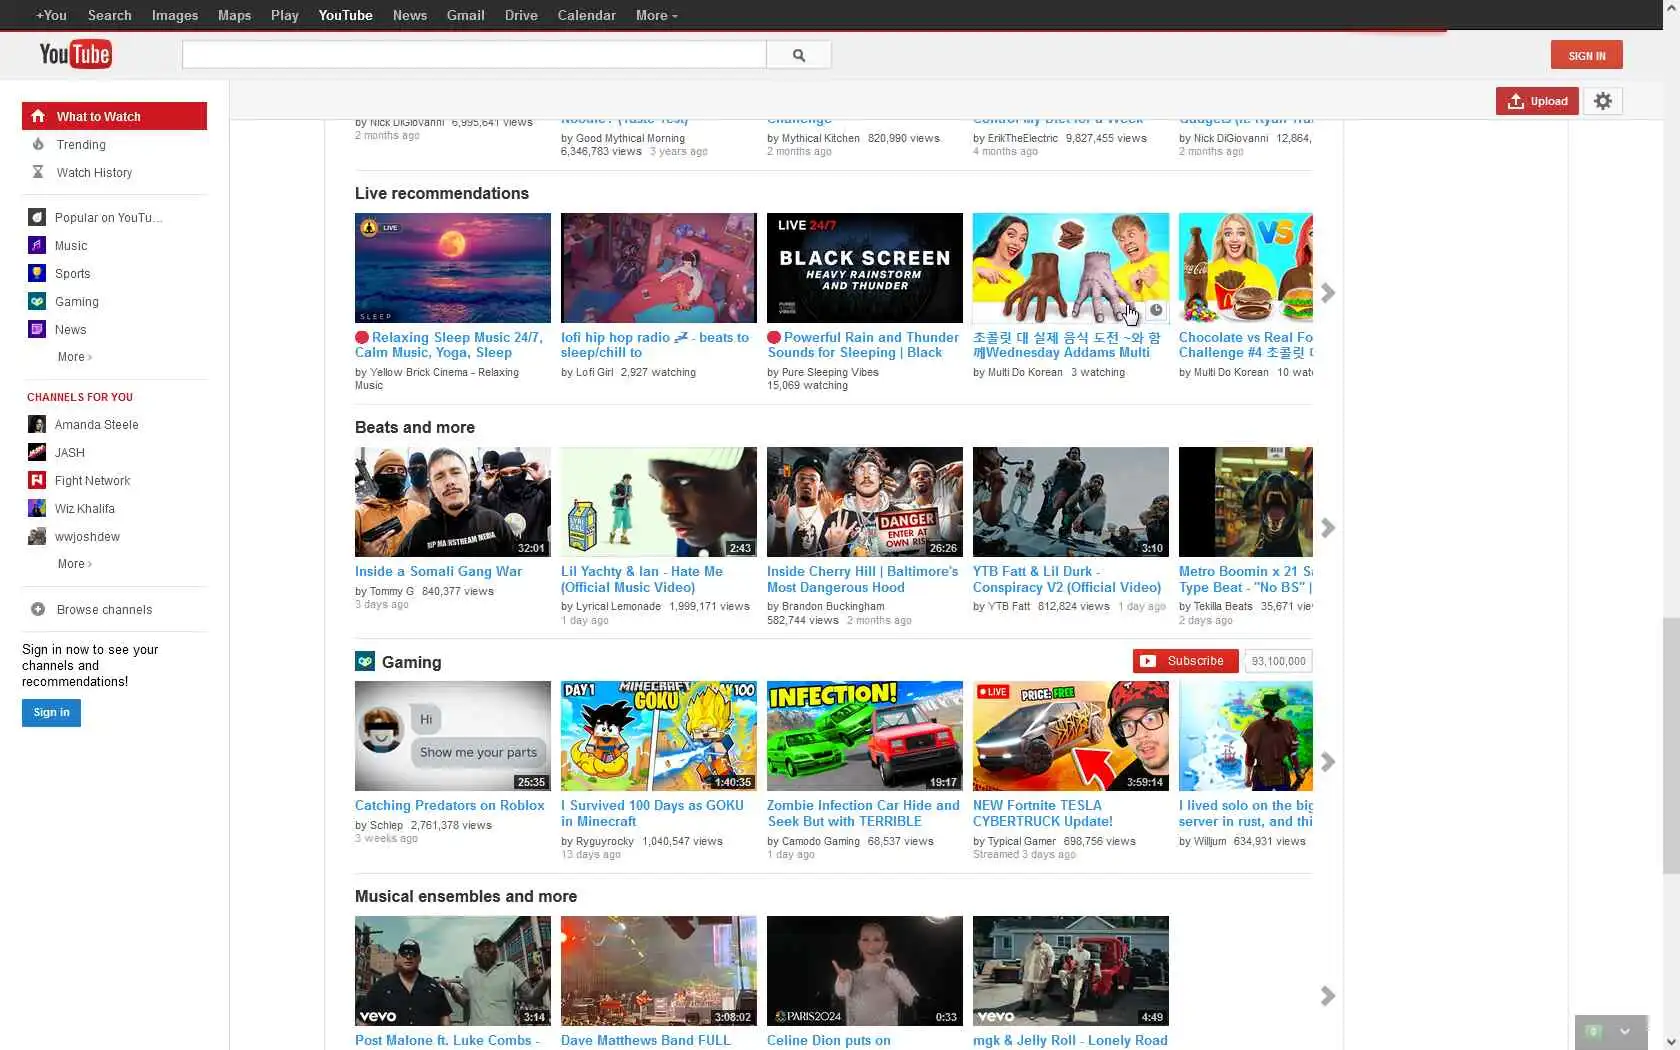The width and height of the screenshot is (1680, 1050).
Task: Click the Browse channels plus icon
Action: [38, 609]
